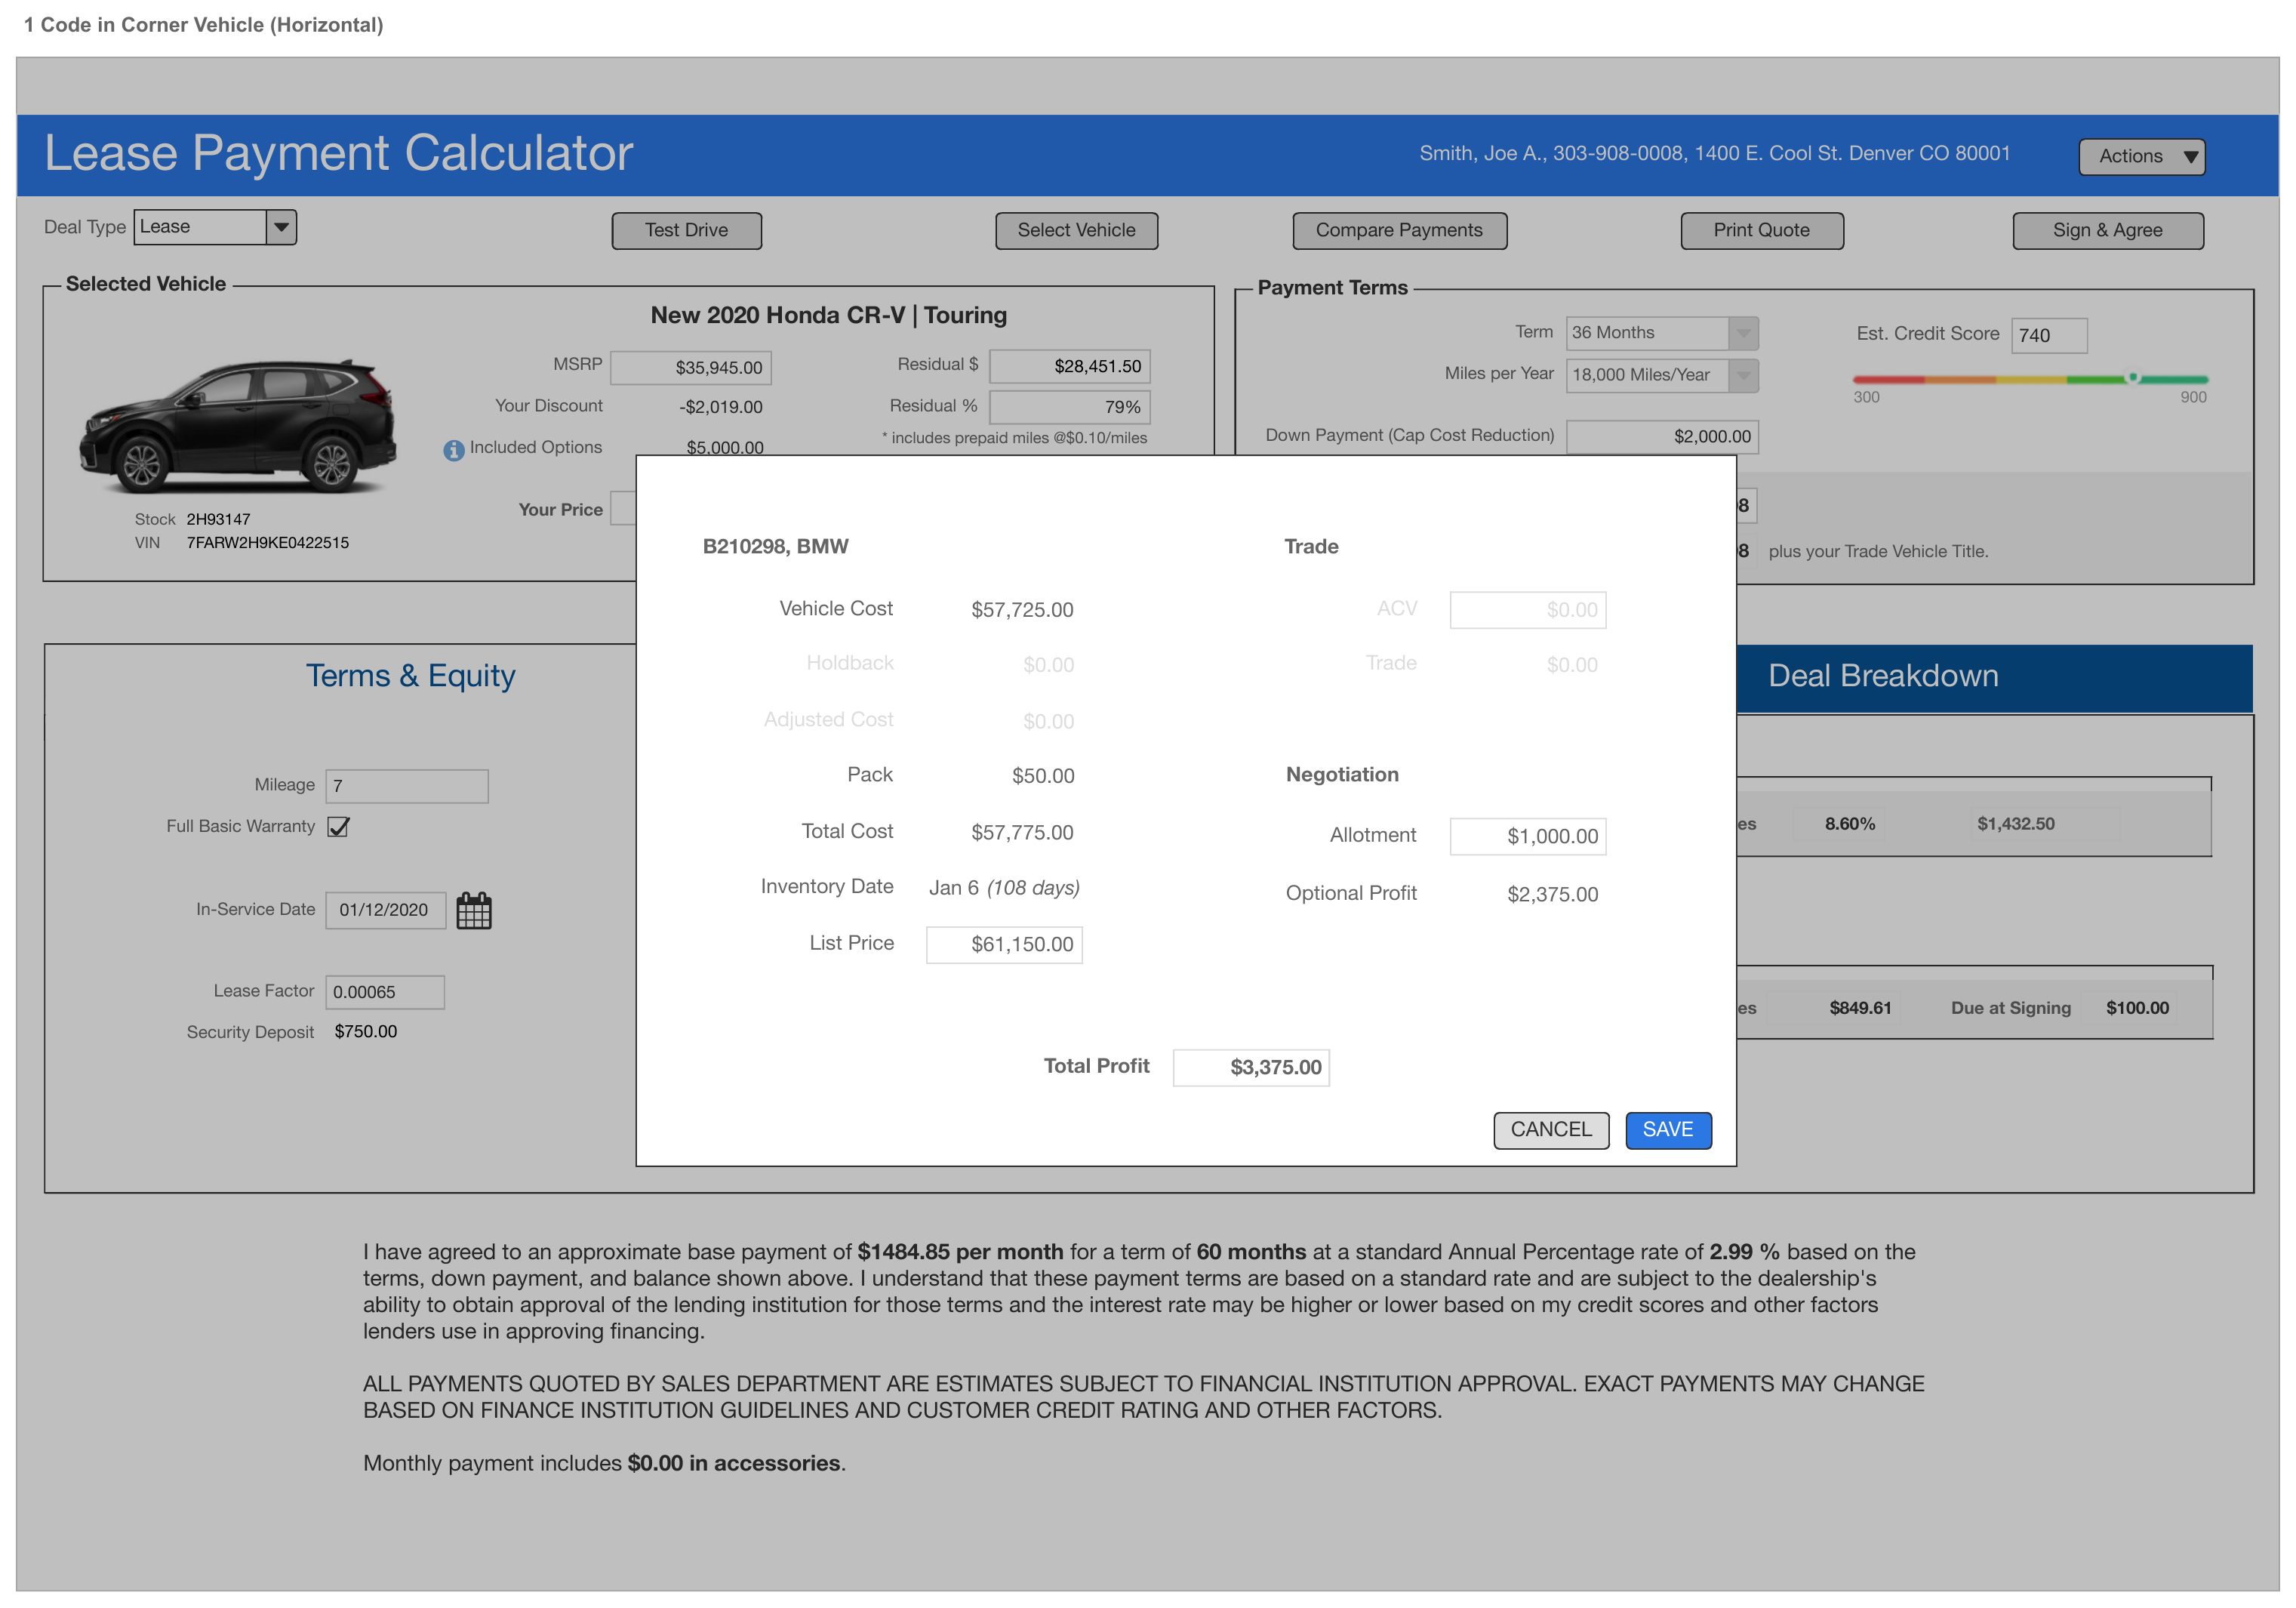The image size is (2296, 1608).
Task: Click the Your Discount -$2,019.00 value
Action: tap(720, 407)
